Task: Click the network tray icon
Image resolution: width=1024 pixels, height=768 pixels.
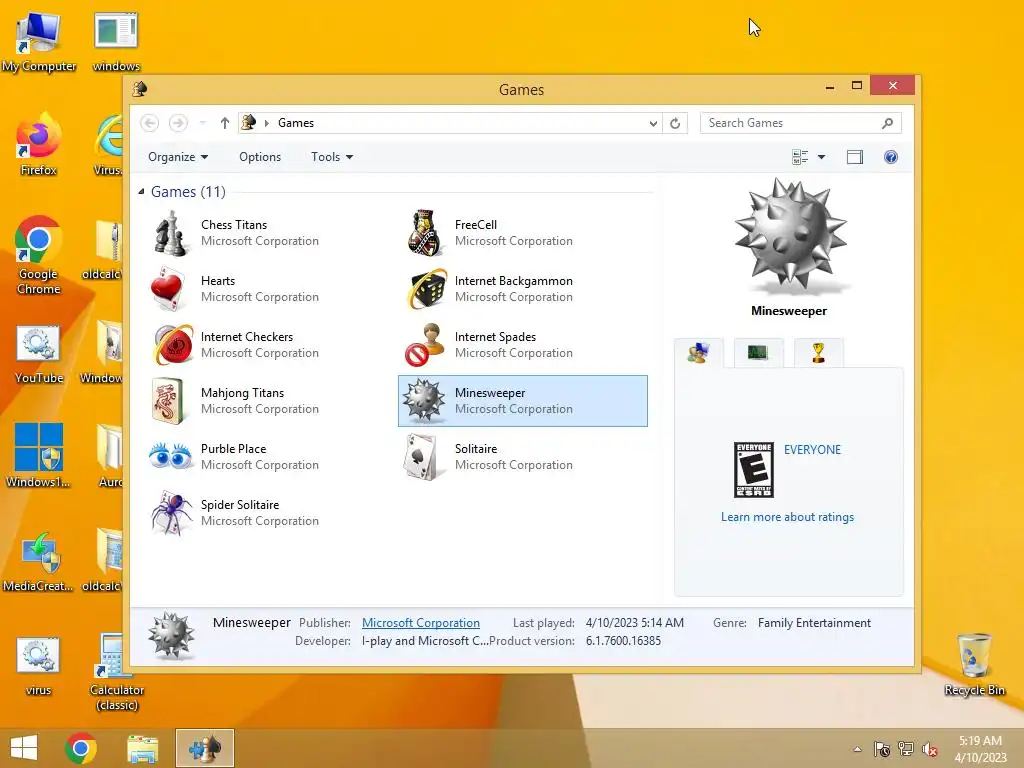Action: coord(906,749)
